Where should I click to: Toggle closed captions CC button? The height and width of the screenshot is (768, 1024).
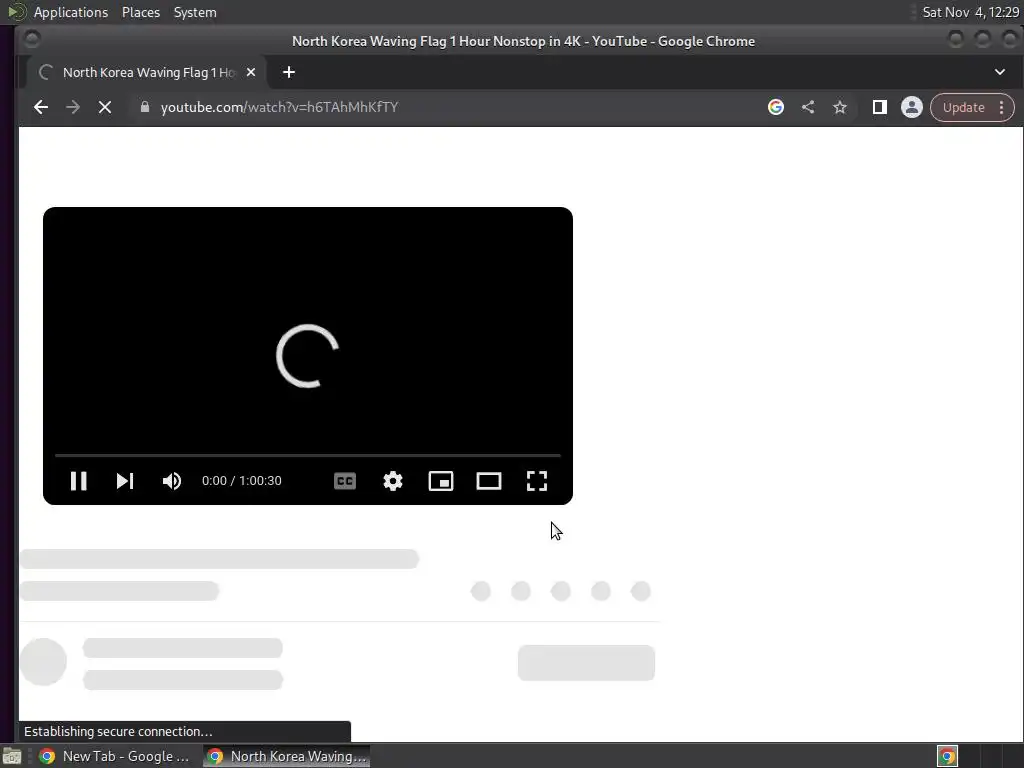(x=345, y=481)
